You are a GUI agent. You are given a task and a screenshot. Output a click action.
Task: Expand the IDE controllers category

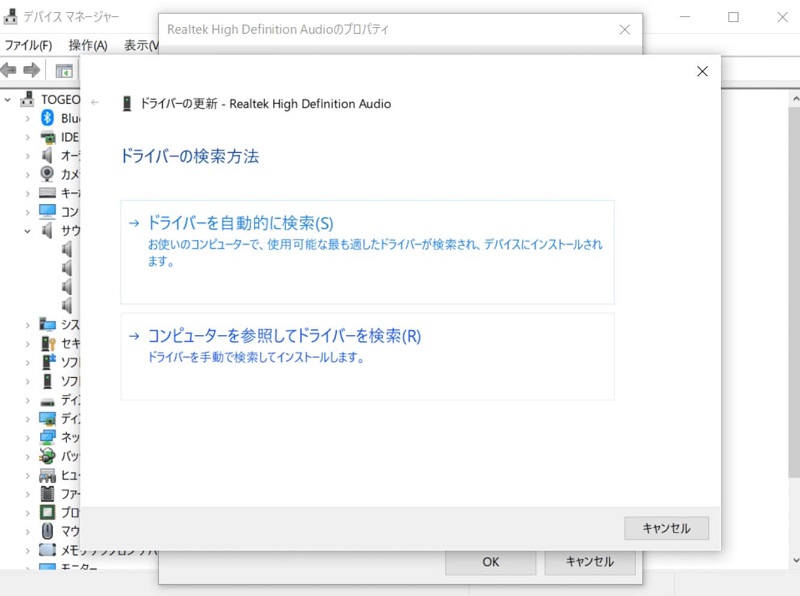tap(28, 137)
